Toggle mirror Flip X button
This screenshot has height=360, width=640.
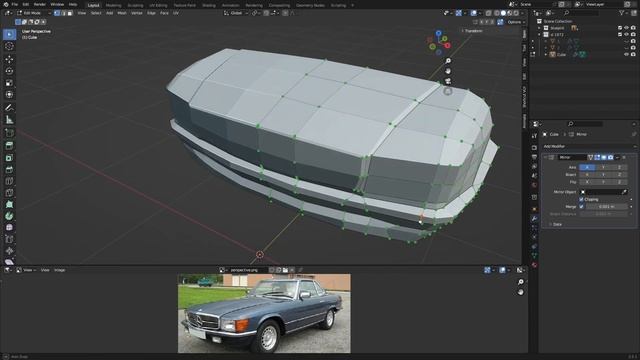[x=587, y=182]
